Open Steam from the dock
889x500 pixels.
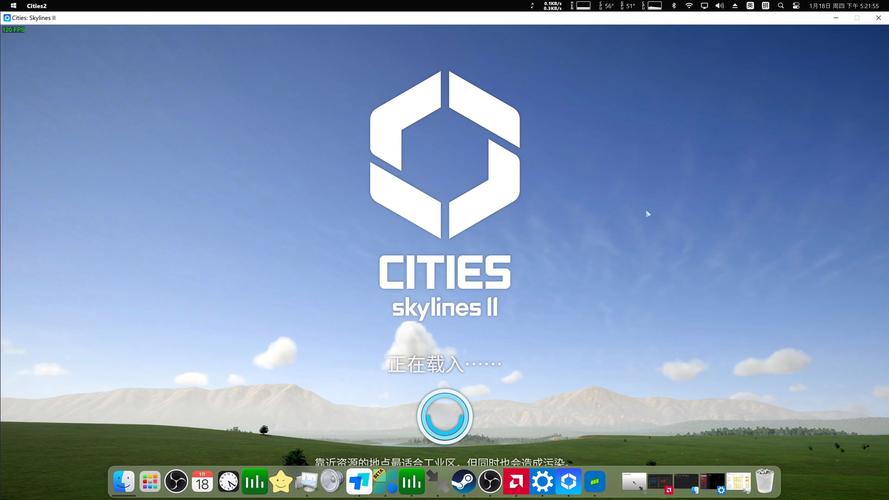click(463, 482)
